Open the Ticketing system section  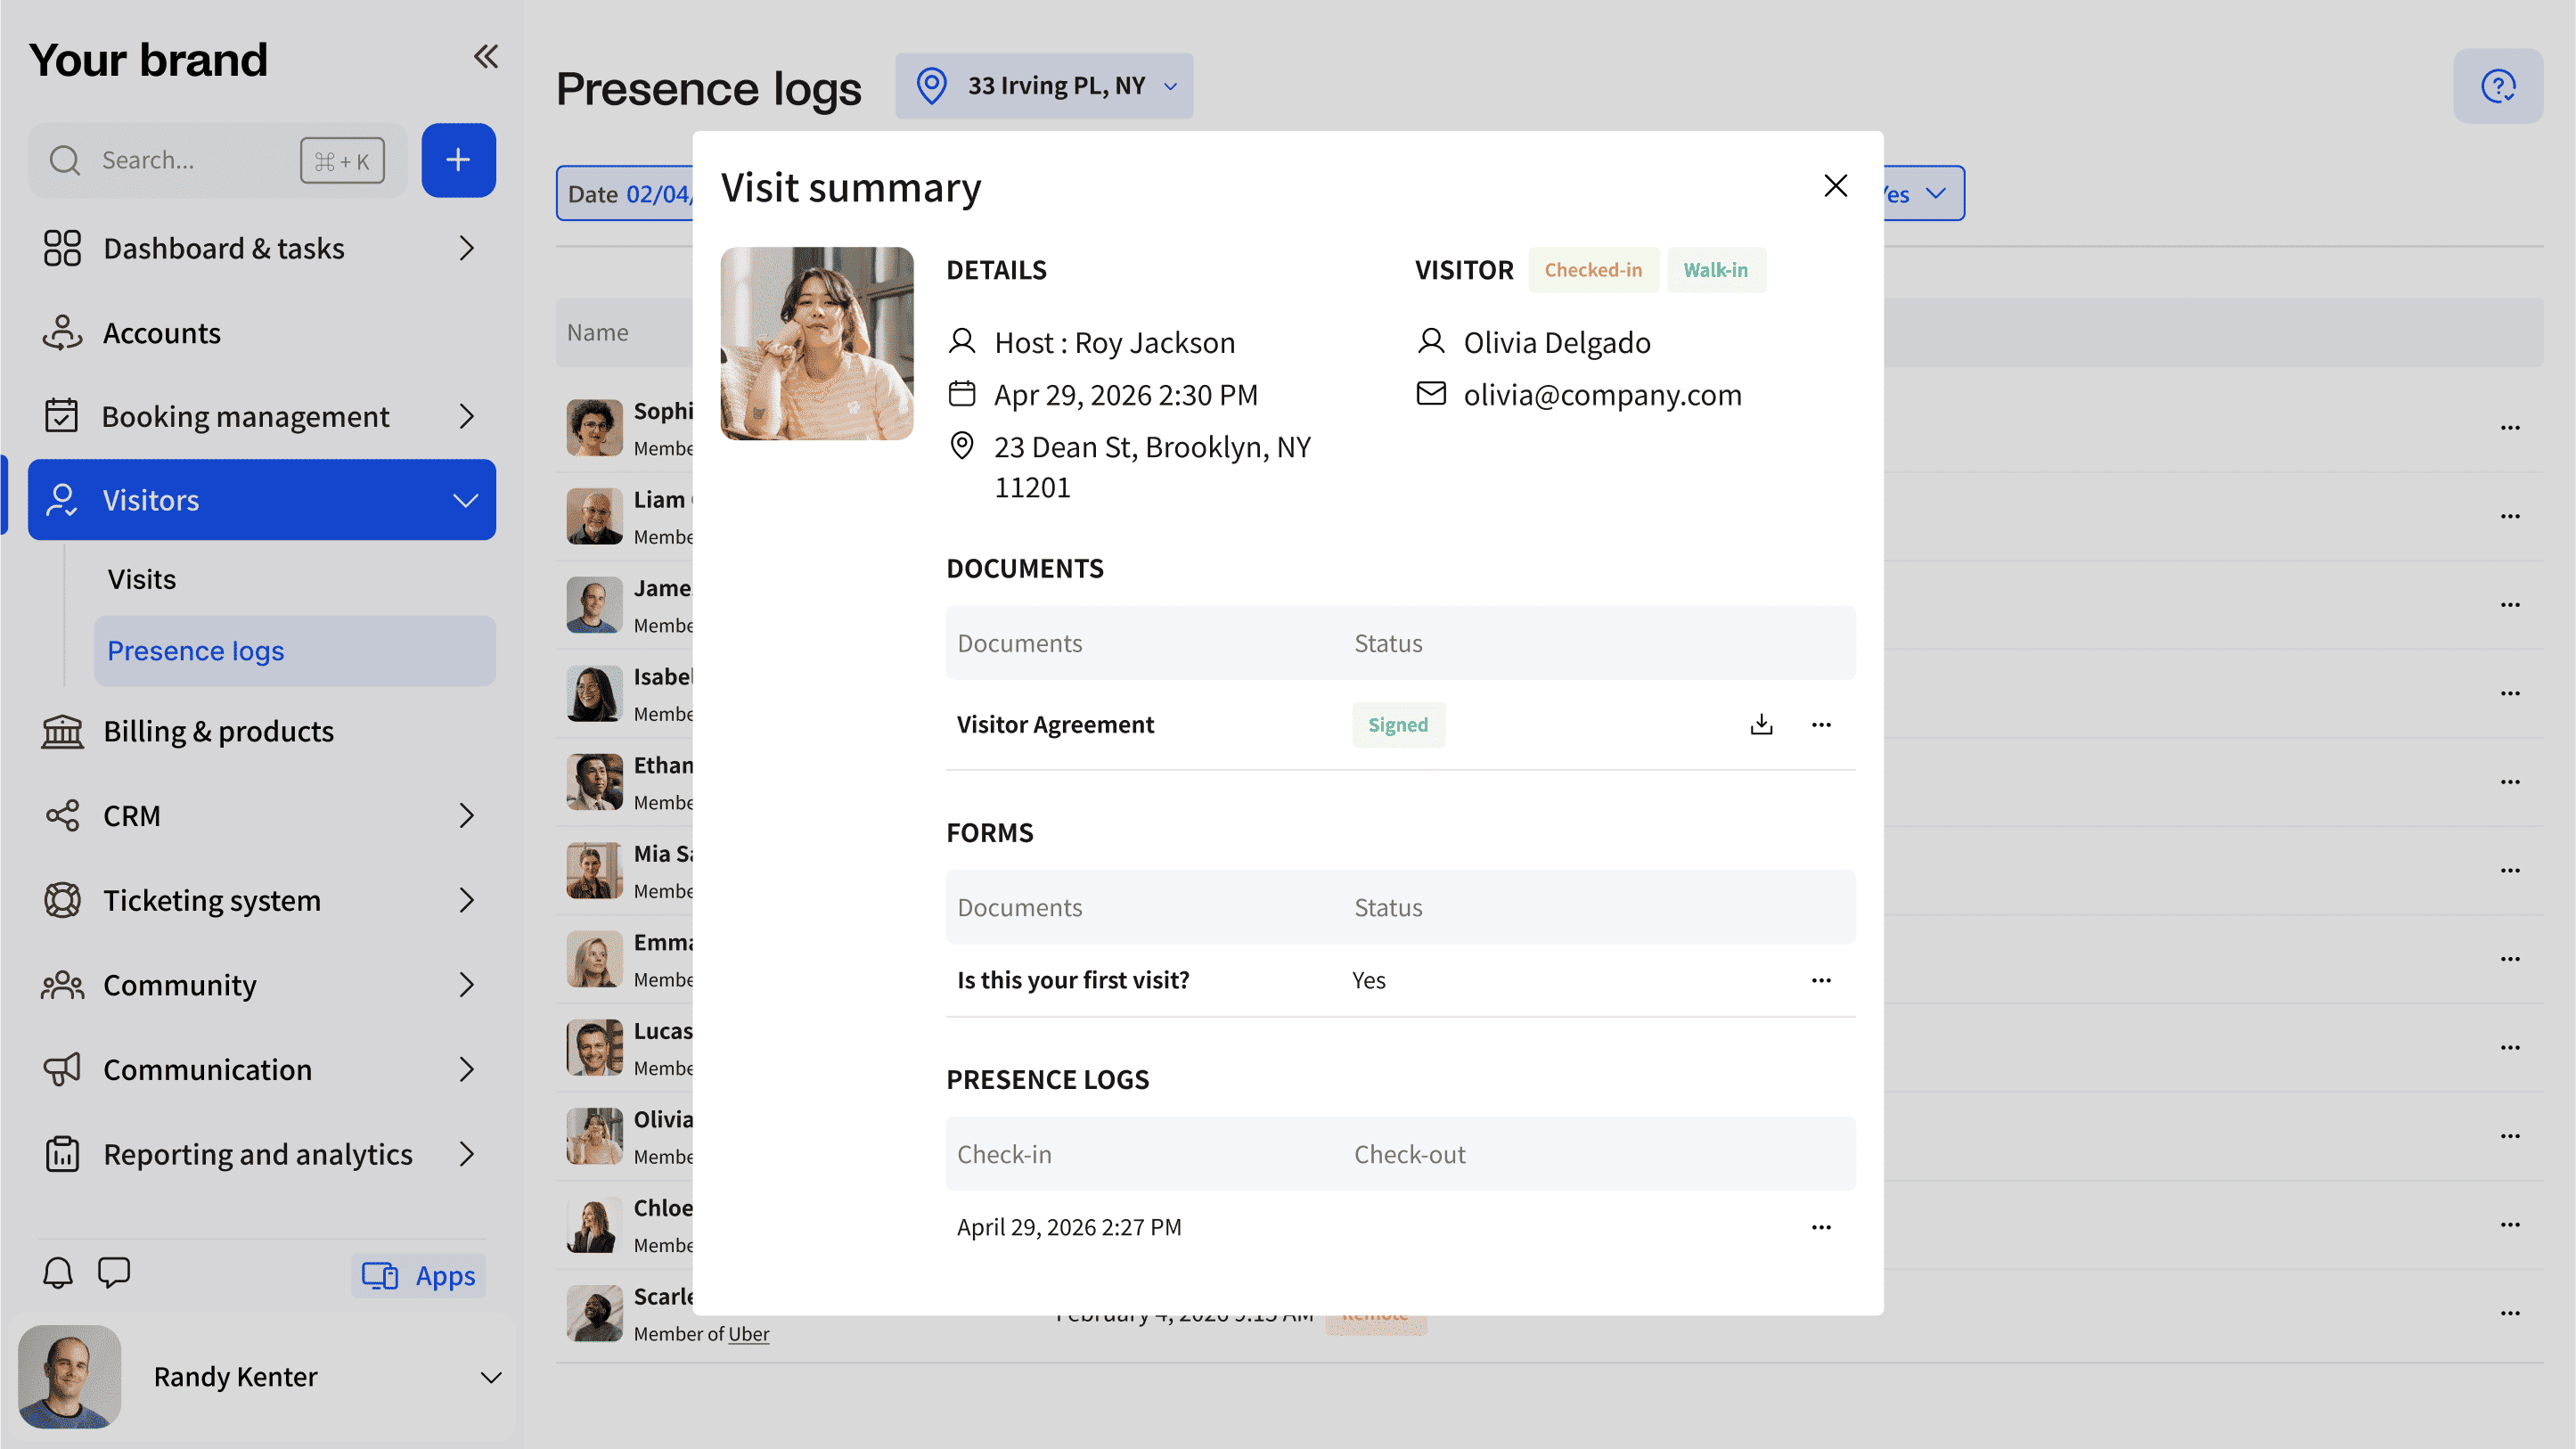pos(212,900)
